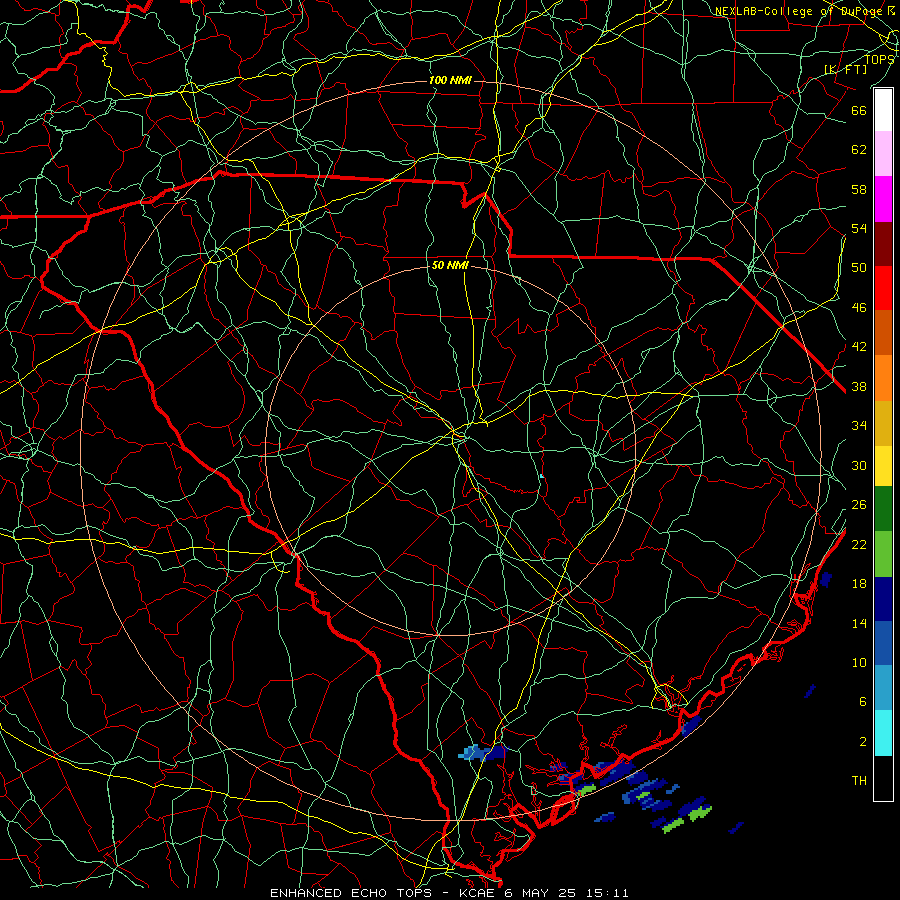The image size is (900, 900).
Task: Click the magenta 58 legend swatch
Action: [x=884, y=199]
